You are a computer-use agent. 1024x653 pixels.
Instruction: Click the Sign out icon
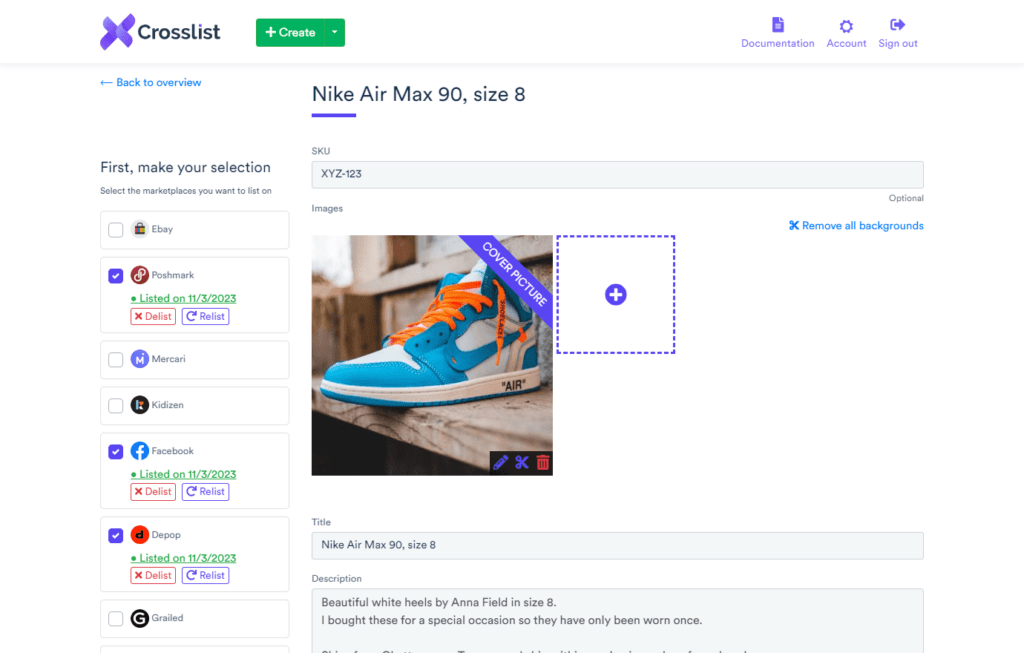[x=896, y=28]
